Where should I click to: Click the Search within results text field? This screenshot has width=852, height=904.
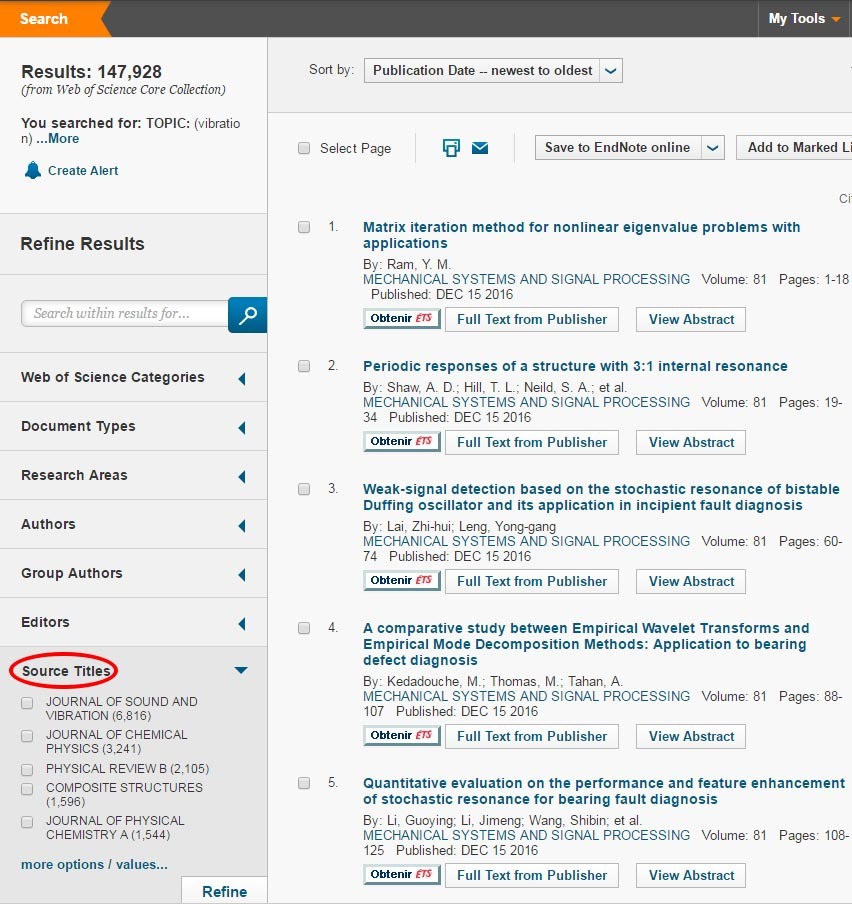coord(125,314)
